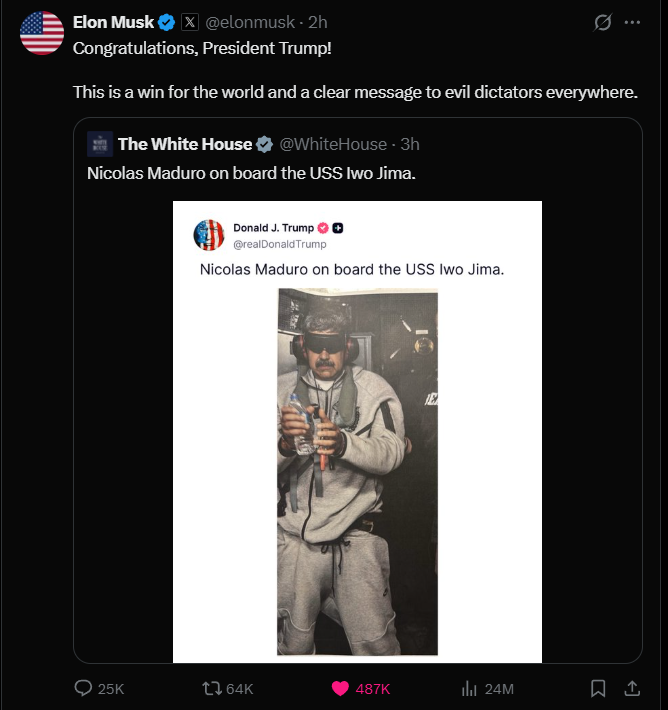Click the 2h post timestamp

click(x=317, y=22)
